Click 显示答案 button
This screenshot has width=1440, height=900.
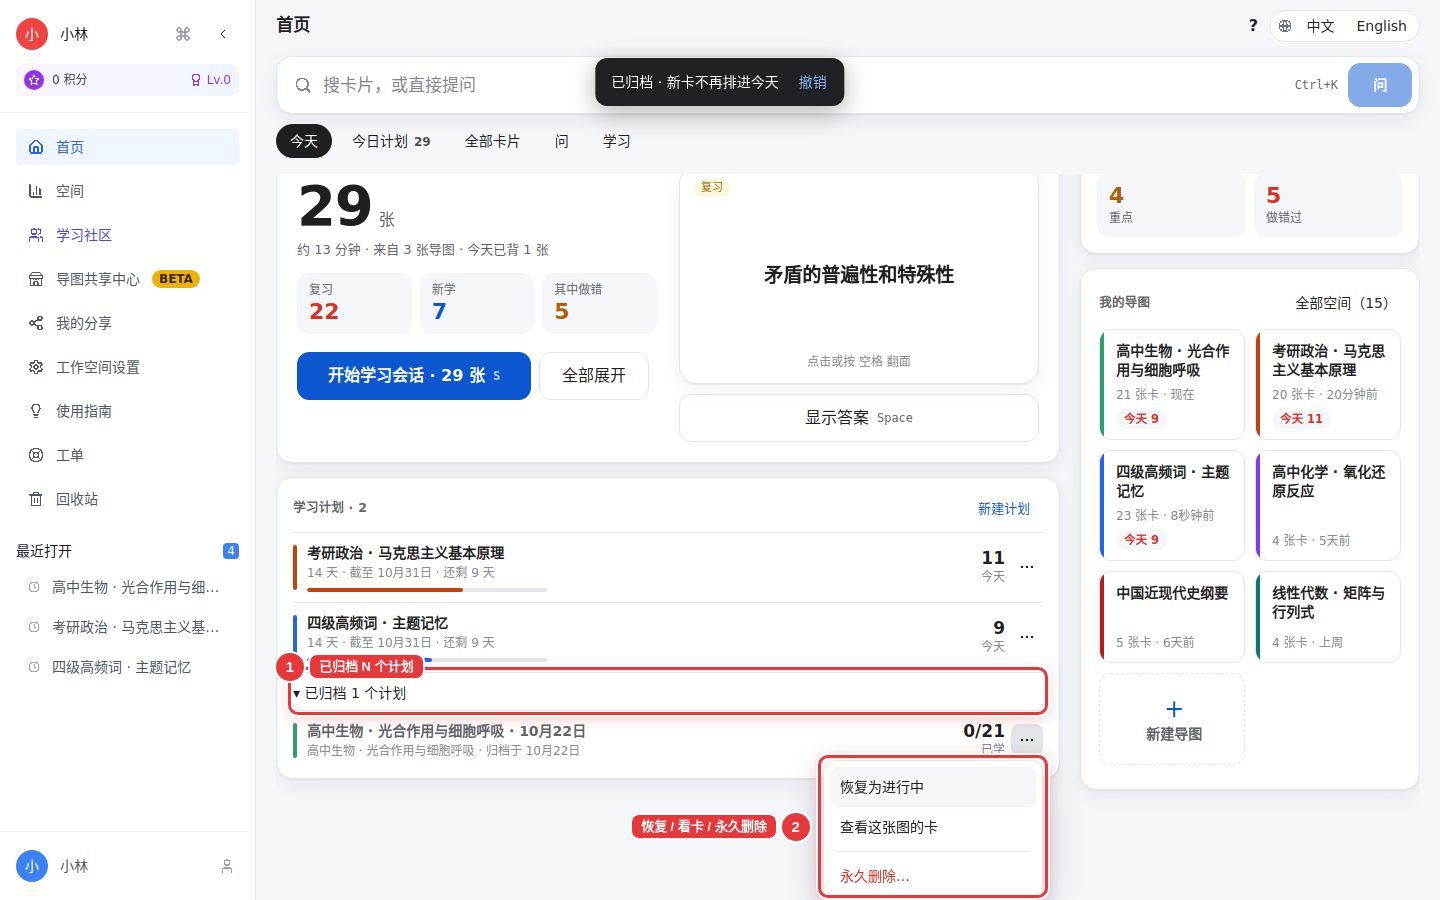859,418
